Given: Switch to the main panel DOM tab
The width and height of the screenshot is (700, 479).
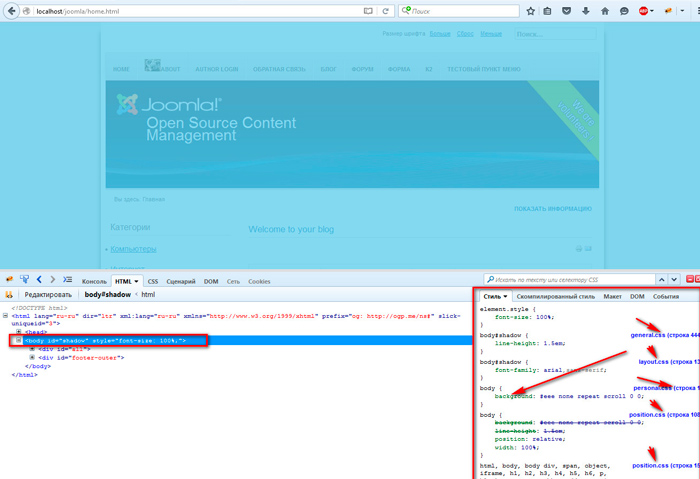Looking at the screenshot, I should click(x=211, y=282).
